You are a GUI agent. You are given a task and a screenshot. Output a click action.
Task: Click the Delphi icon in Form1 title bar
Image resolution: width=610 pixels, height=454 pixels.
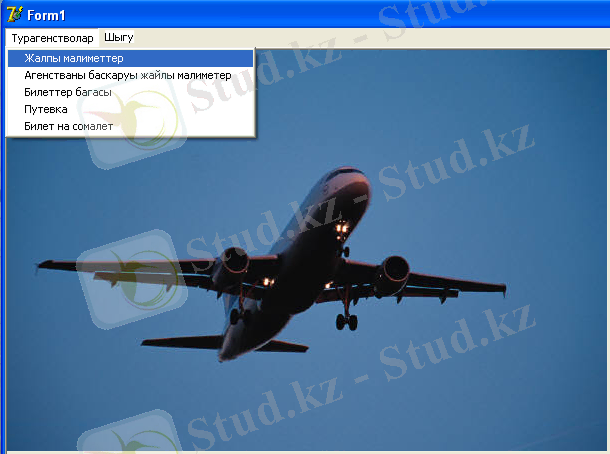click(x=14, y=14)
